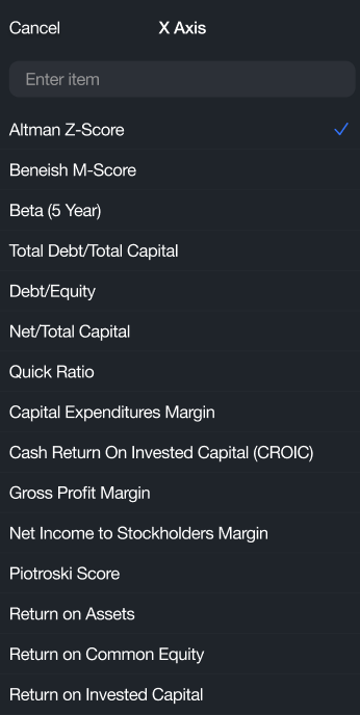Select Net Income to Stockholders Margin

click(x=180, y=533)
